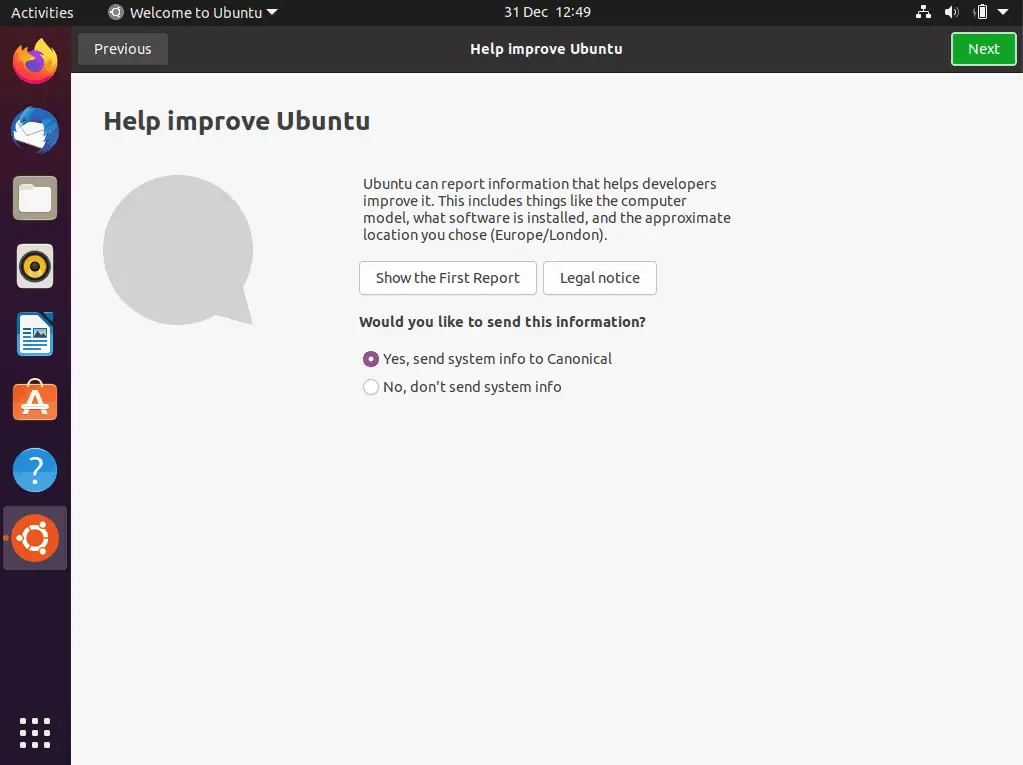Open the Help question mark icon
Screen dimensions: 1023x765
pos(35,470)
